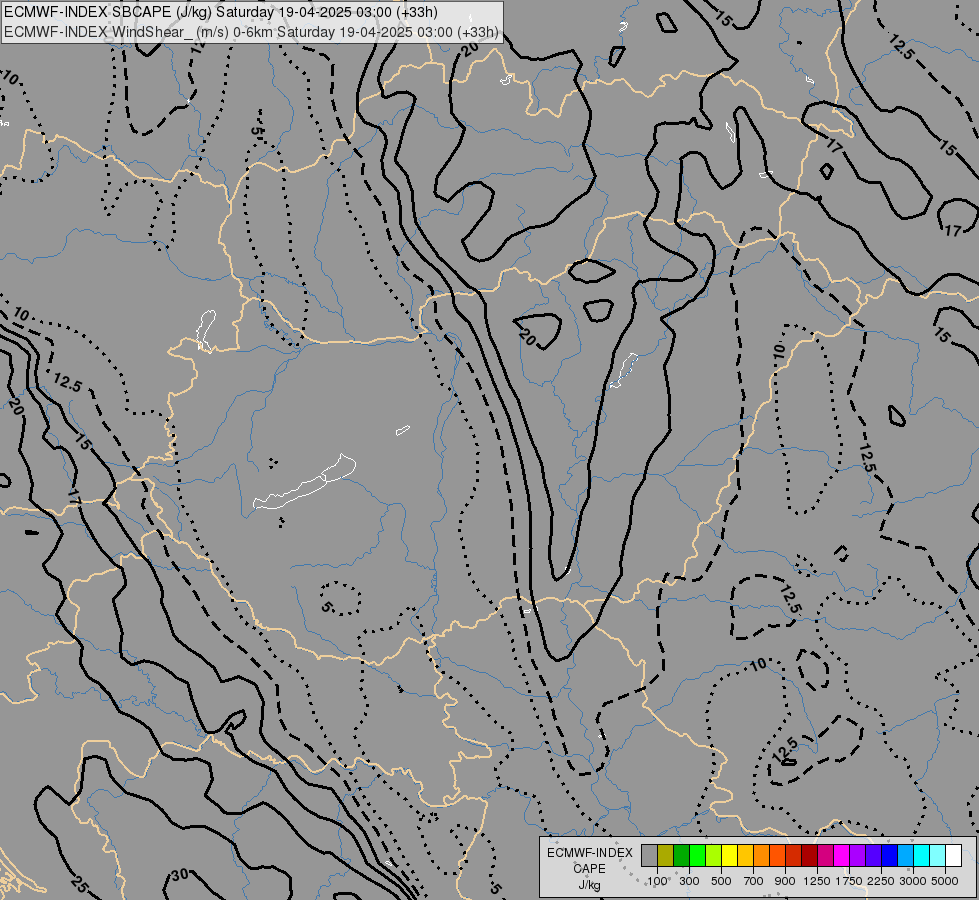Screen dimensions: 979x900
Task: Click the 3000 legend tick label
Action: [x=913, y=881]
